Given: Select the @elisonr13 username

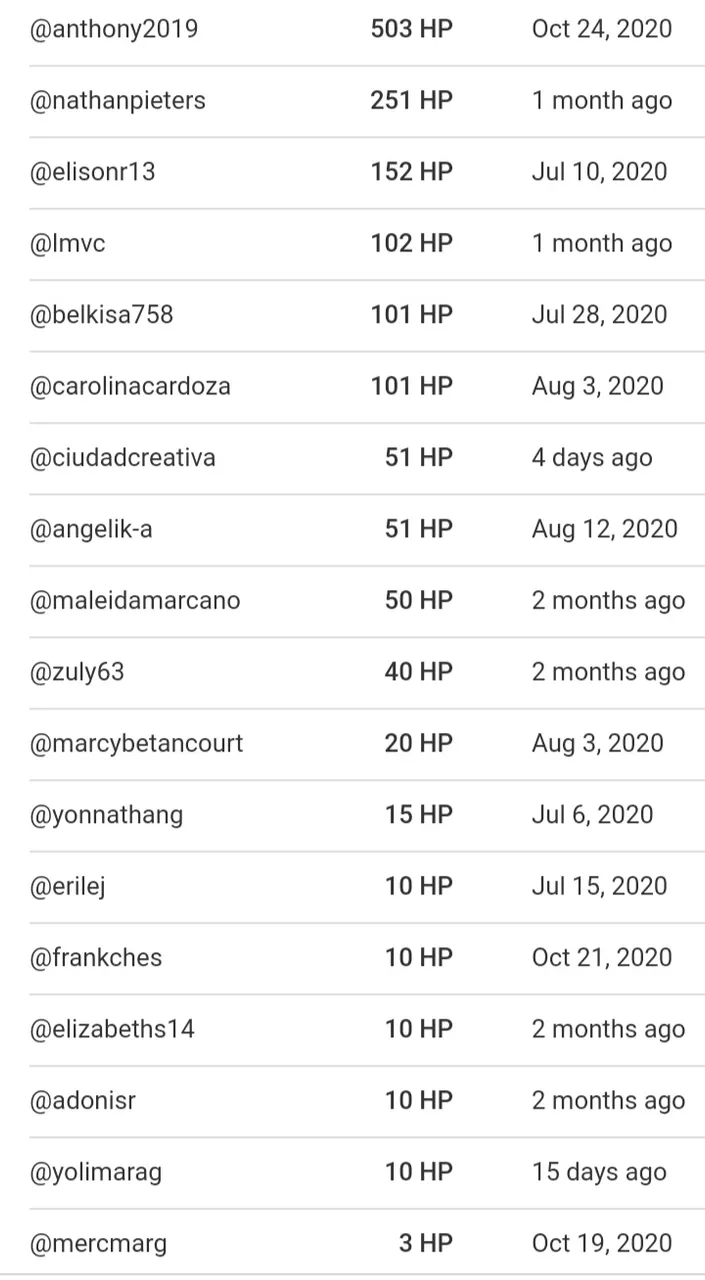Looking at the screenshot, I should click(x=93, y=172).
